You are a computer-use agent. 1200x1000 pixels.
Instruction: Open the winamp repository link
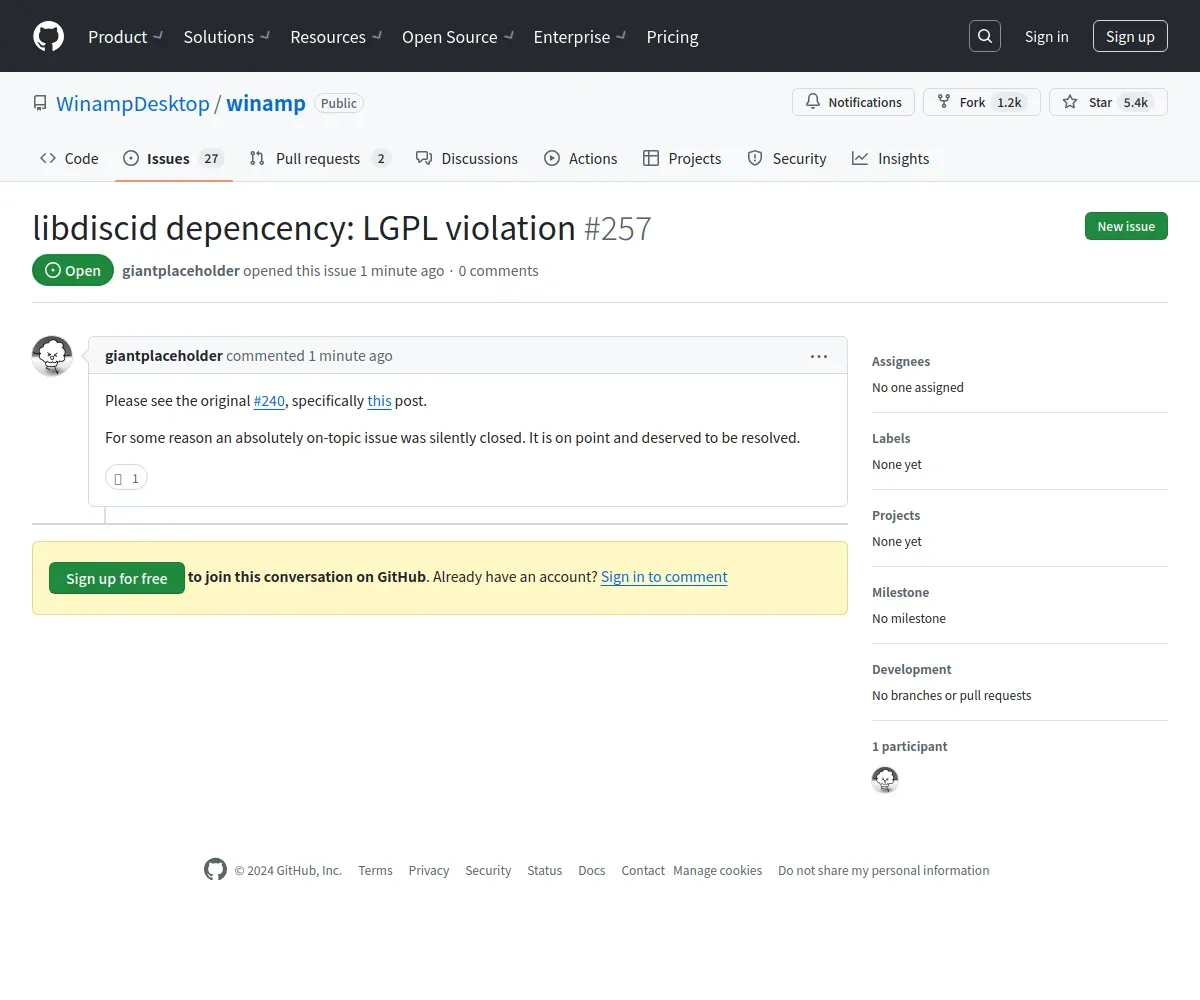tap(266, 103)
